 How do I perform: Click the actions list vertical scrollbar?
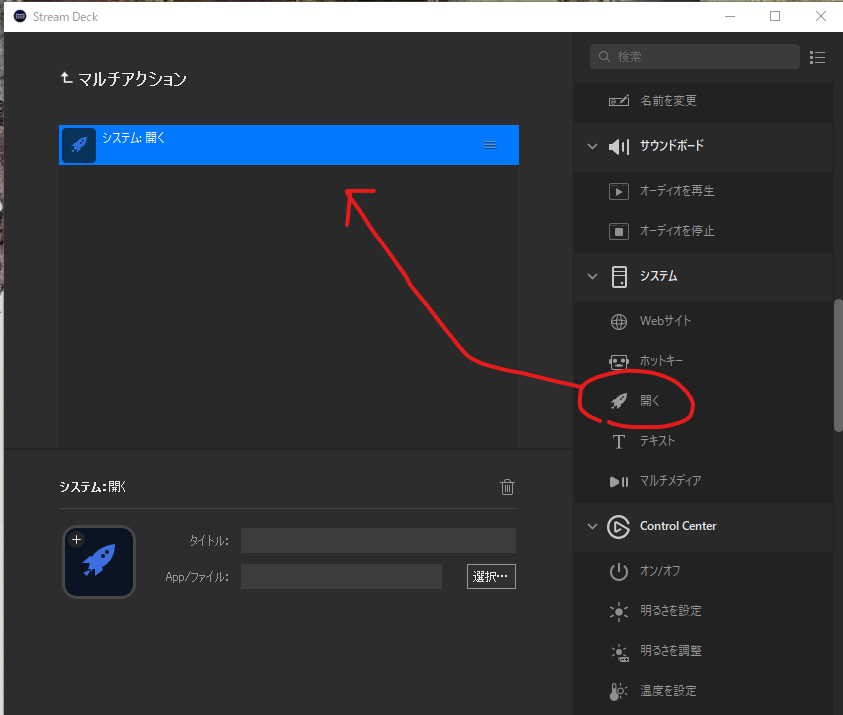pyautogui.click(x=838, y=366)
